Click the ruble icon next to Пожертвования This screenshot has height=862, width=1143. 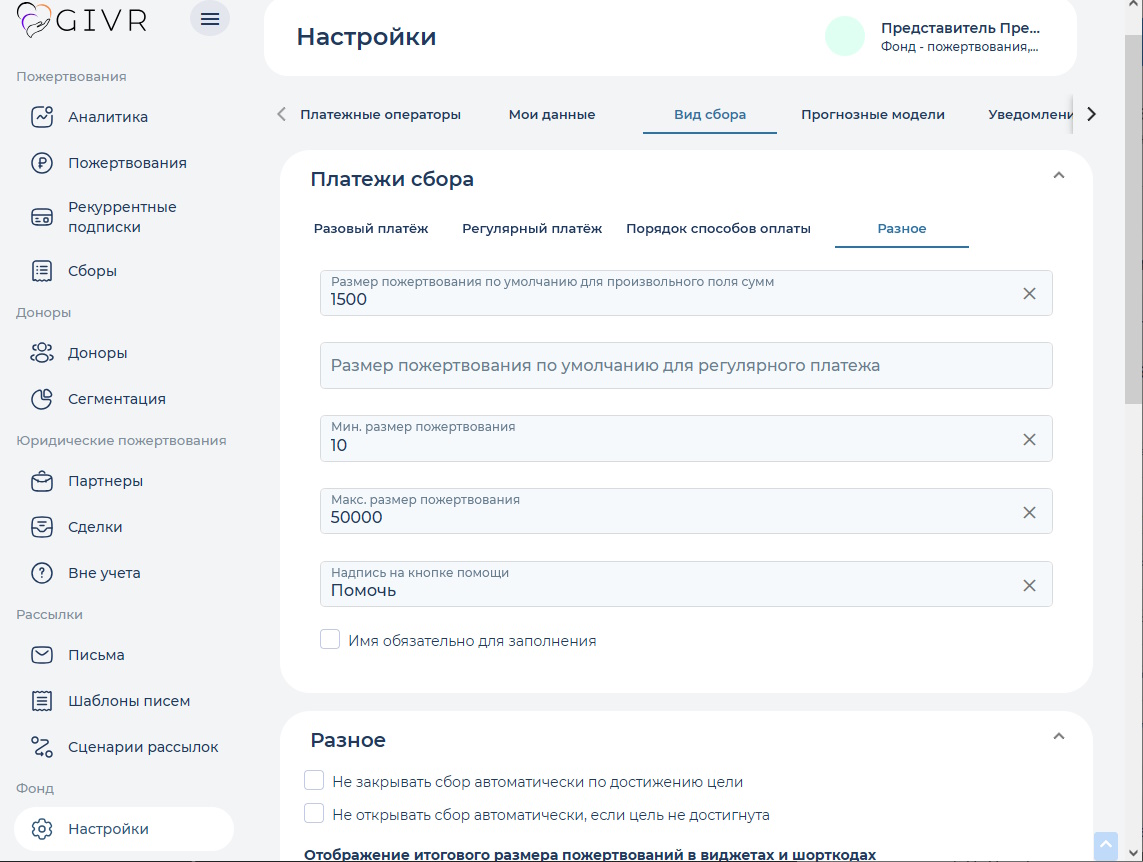point(42,162)
